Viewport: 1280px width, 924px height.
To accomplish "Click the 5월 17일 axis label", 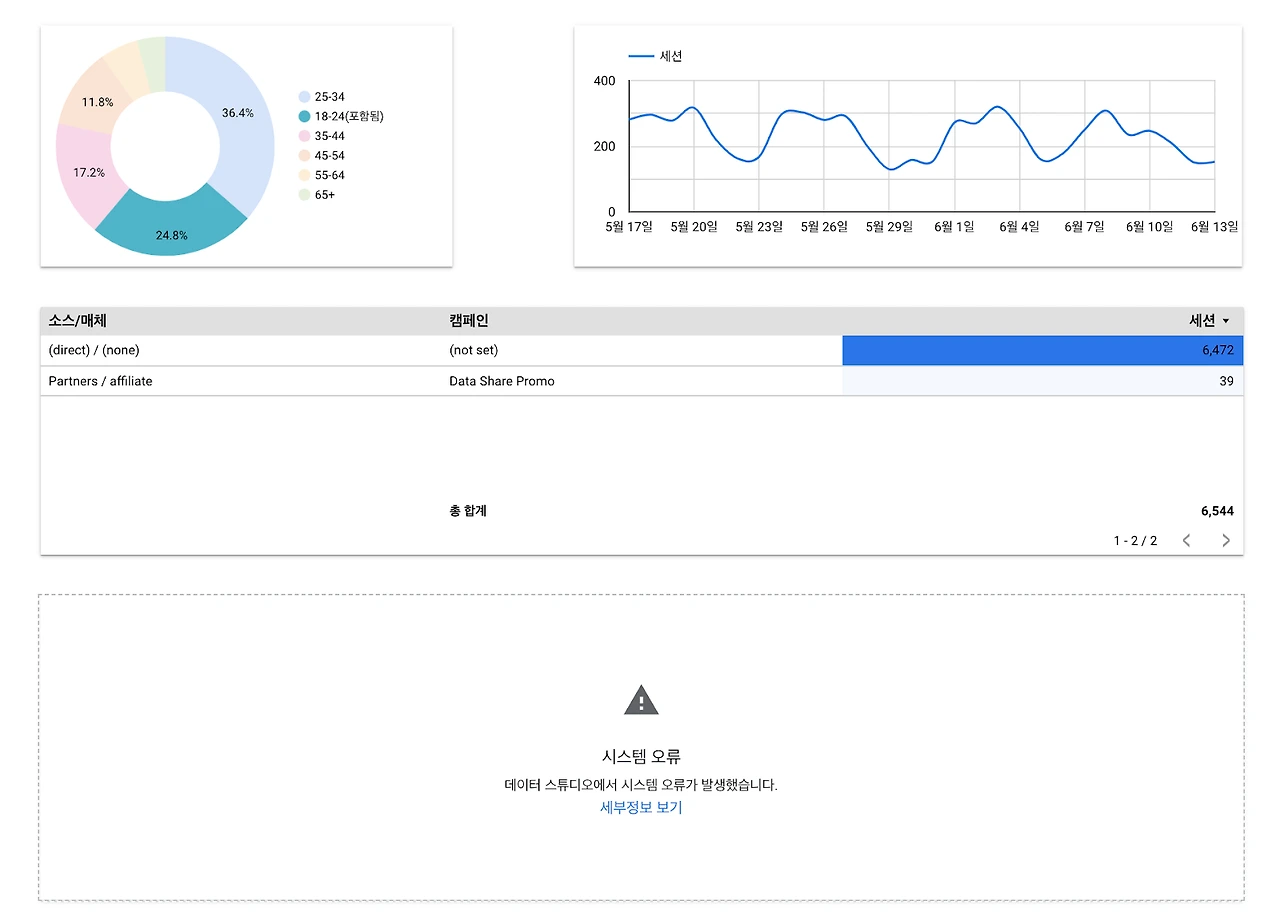I will (x=629, y=227).
